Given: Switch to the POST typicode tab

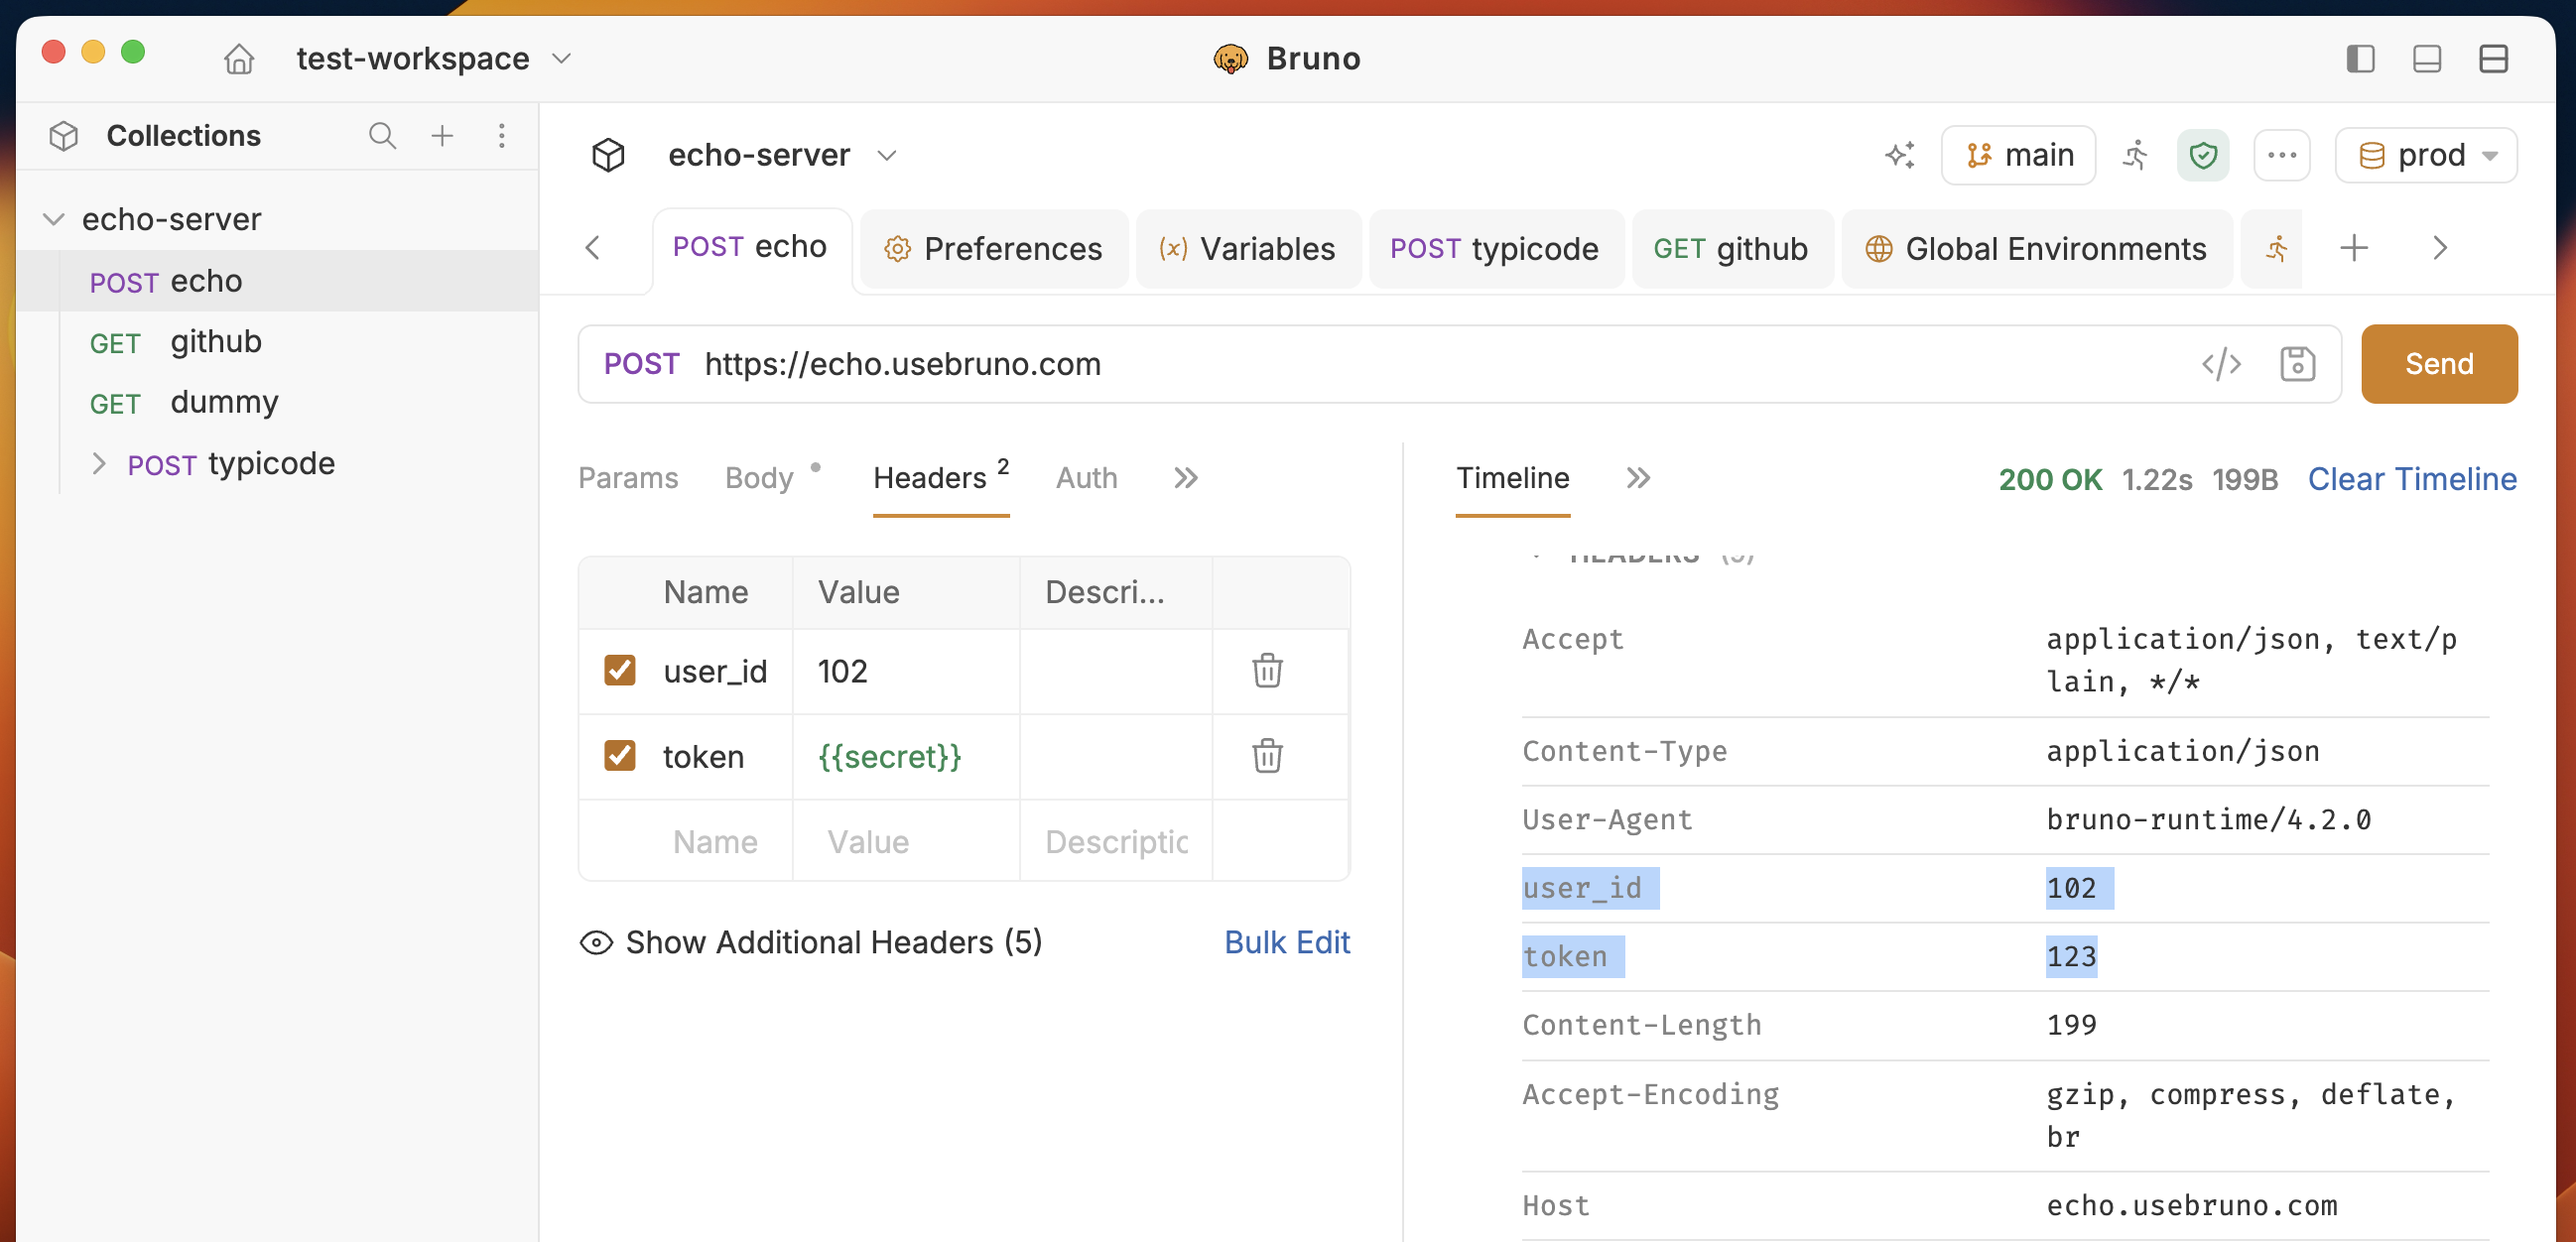Looking at the screenshot, I should pyautogui.click(x=1495, y=249).
